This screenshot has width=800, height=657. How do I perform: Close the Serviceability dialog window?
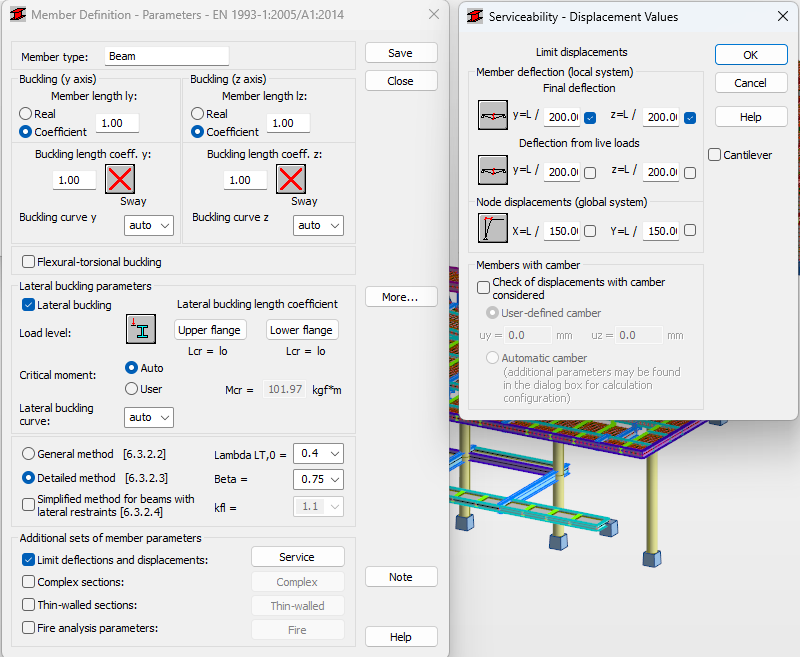pyautogui.click(x=783, y=16)
